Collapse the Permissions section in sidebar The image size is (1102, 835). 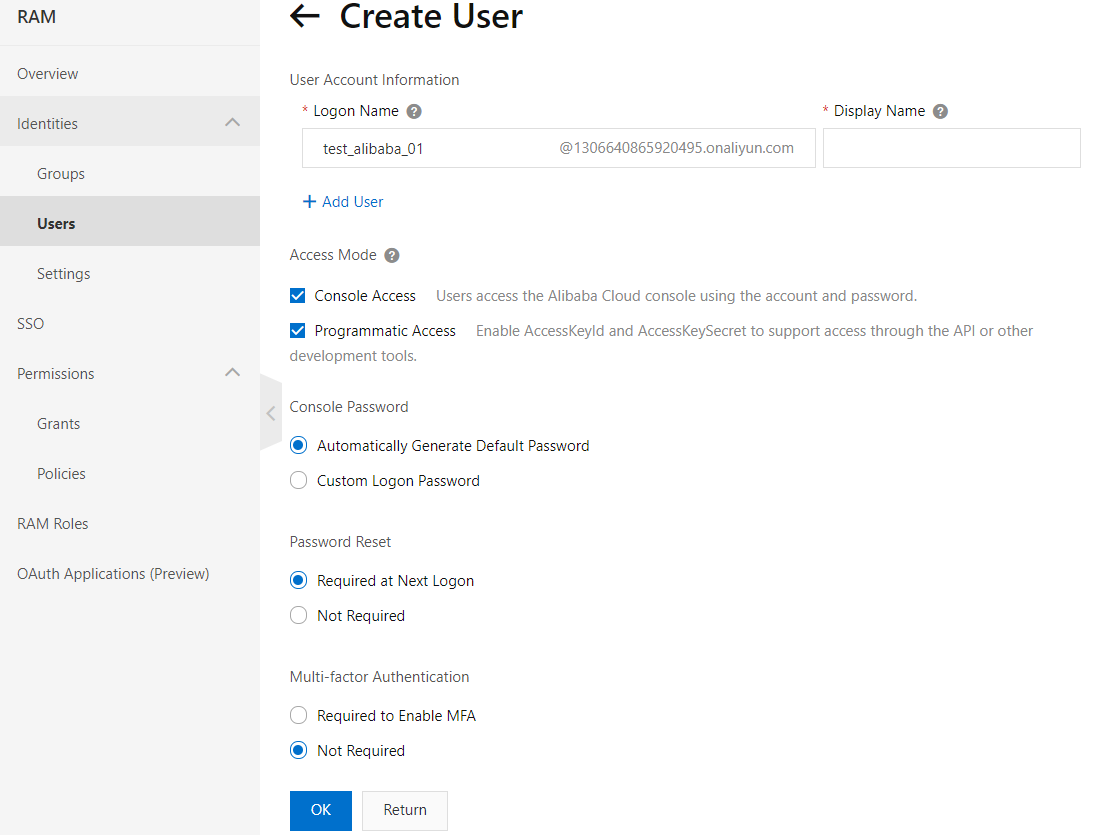(x=232, y=372)
